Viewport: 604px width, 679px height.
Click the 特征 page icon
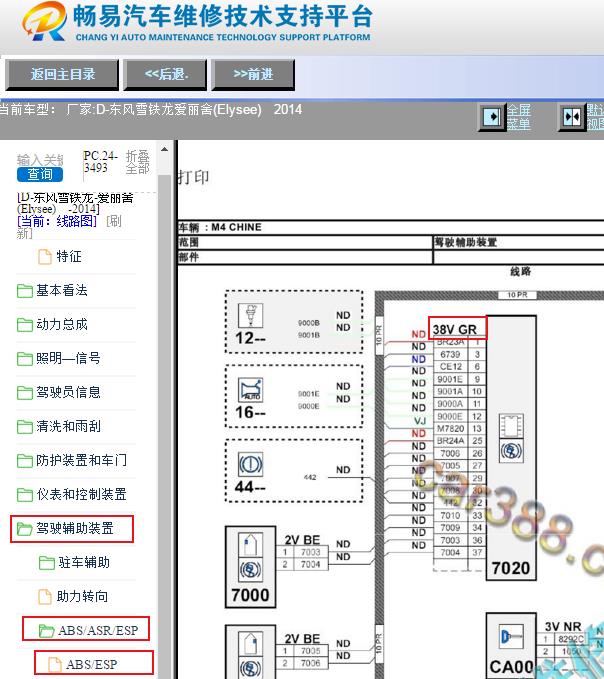point(45,256)
